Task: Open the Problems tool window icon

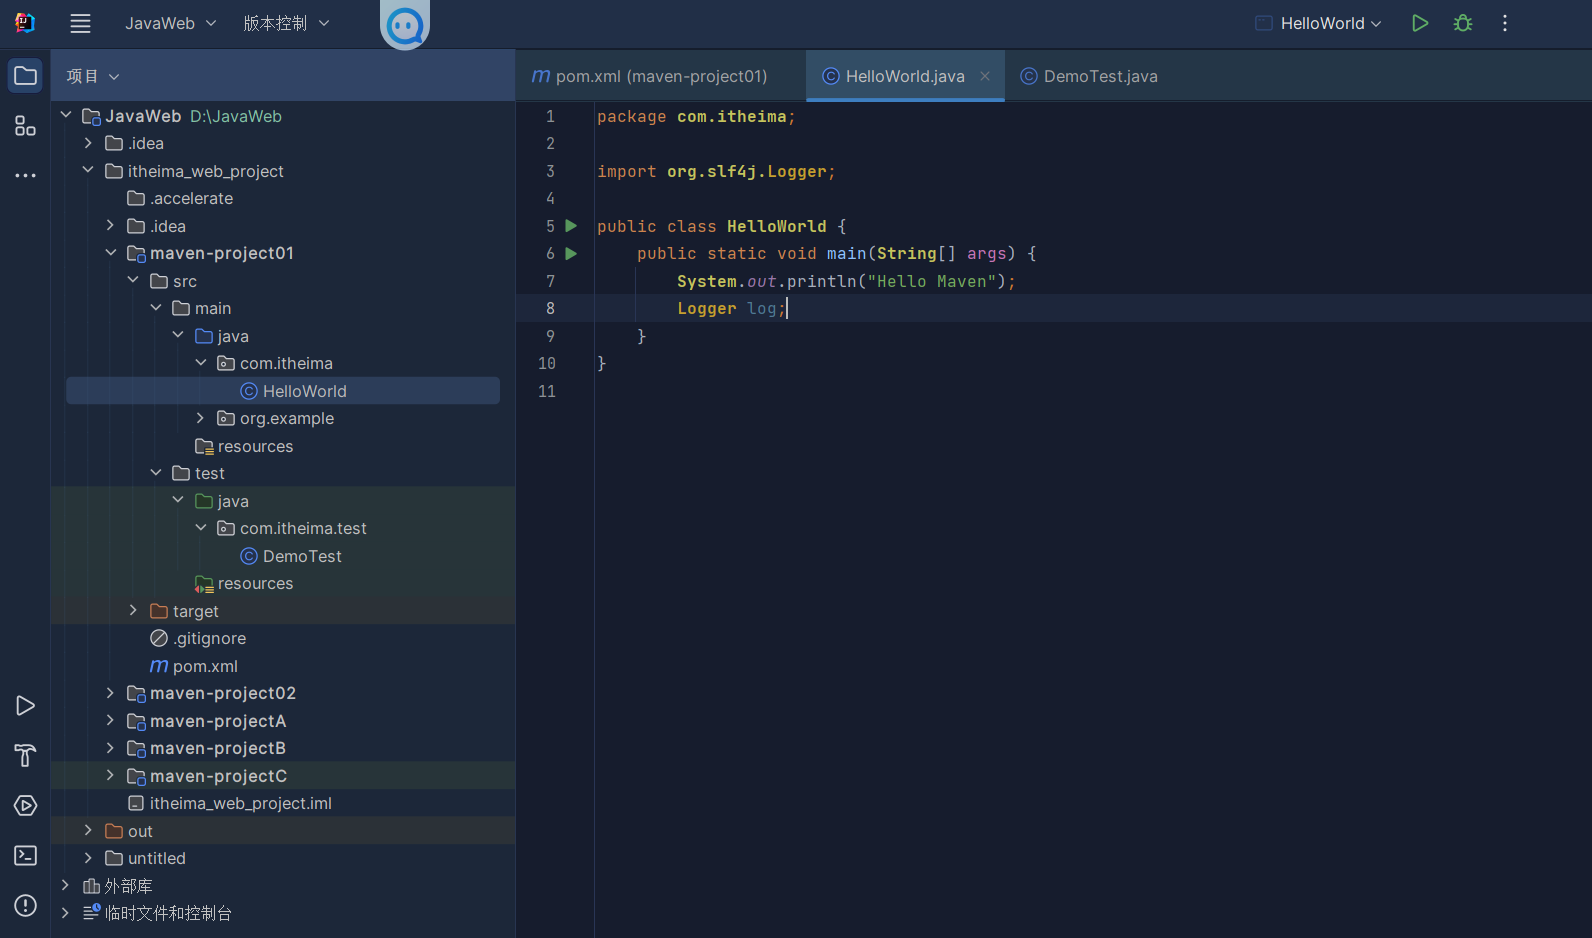Action: click(x=25, y=906)
